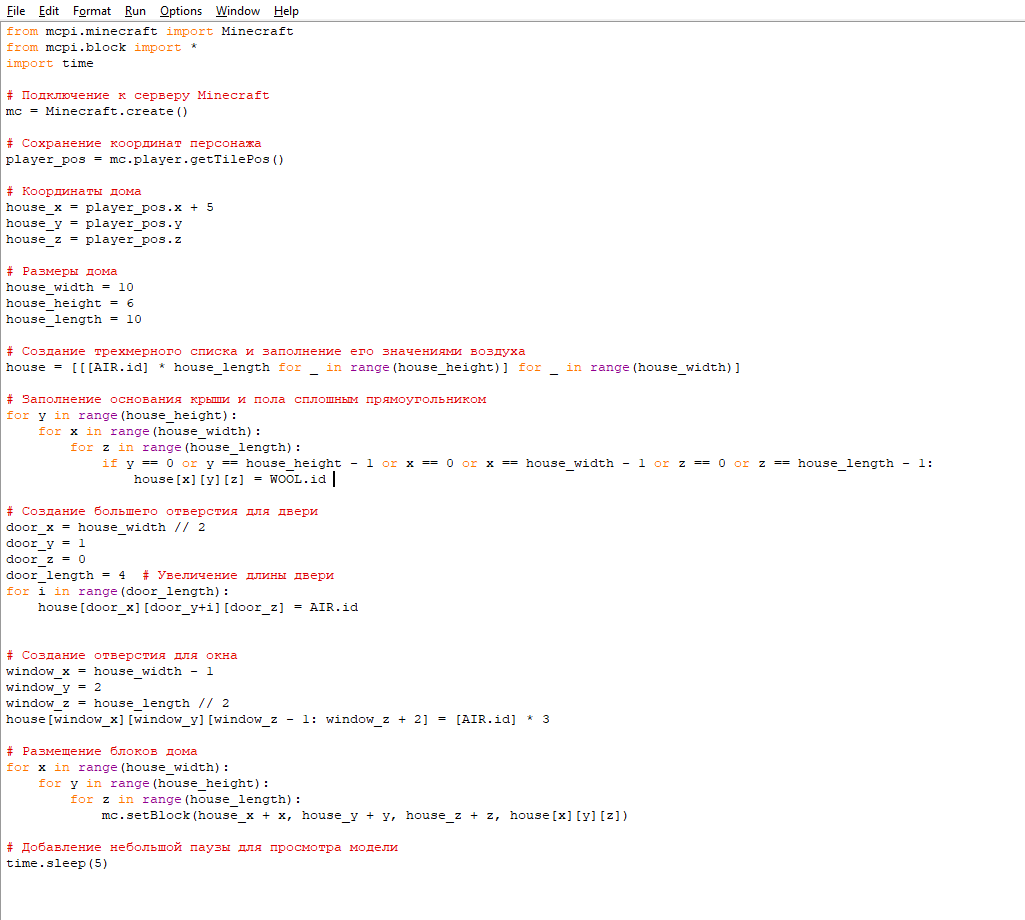Image resolution: width=1025 pixels, height=920 pixels.
Task: Click line 'house_x = player_pos.x + 5'
Action: pyautogui.click(x=110, y=207)
